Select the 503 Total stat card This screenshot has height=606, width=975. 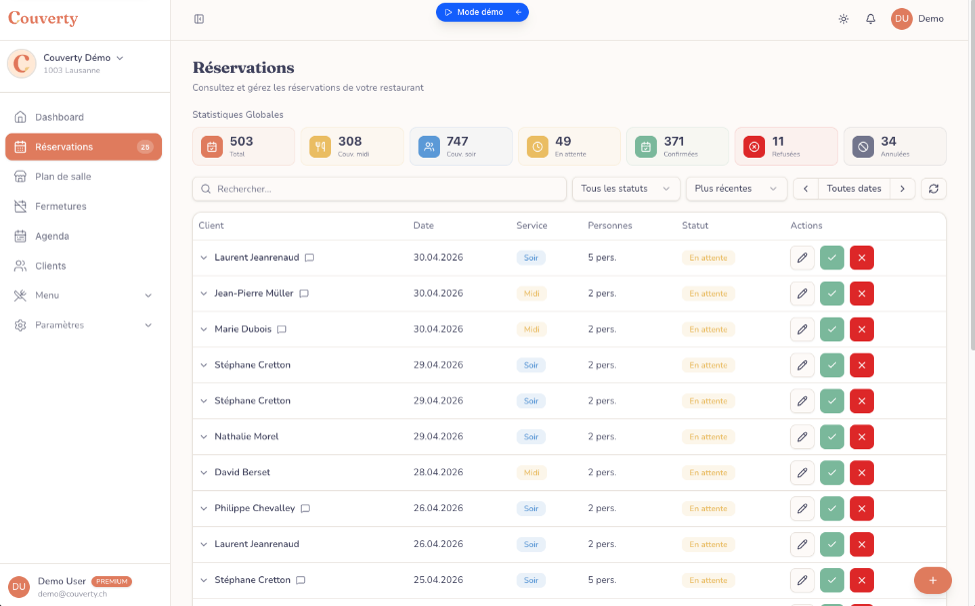[x=244, y=147]
